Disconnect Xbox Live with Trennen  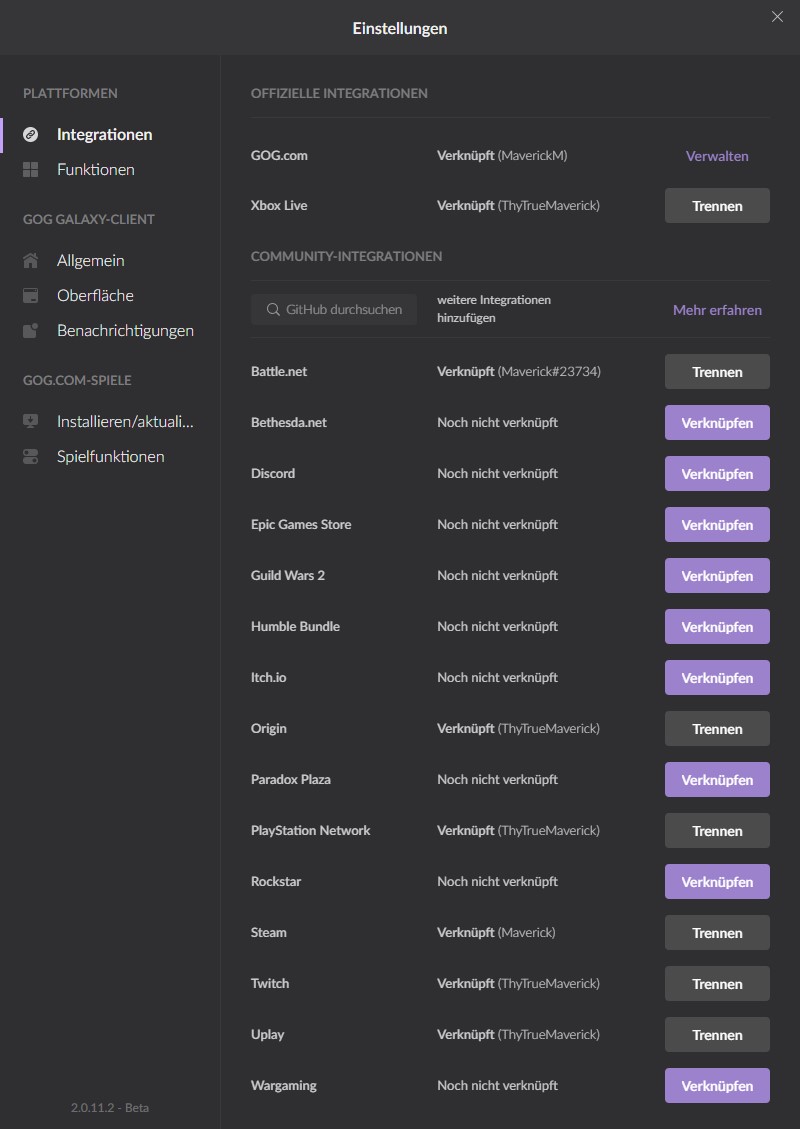[717, 206]
